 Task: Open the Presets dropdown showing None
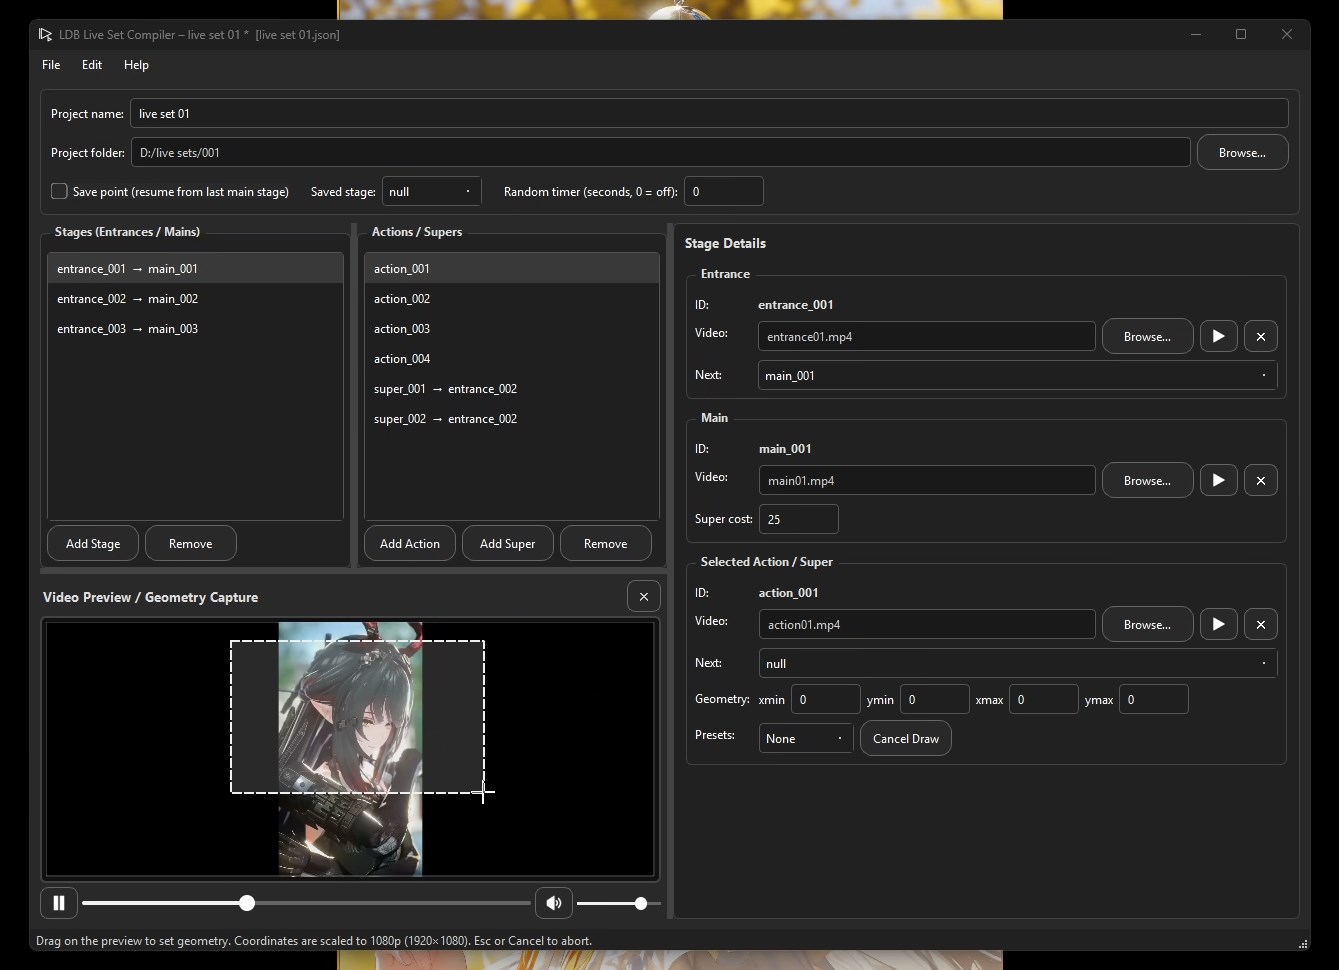pos(805,739)
